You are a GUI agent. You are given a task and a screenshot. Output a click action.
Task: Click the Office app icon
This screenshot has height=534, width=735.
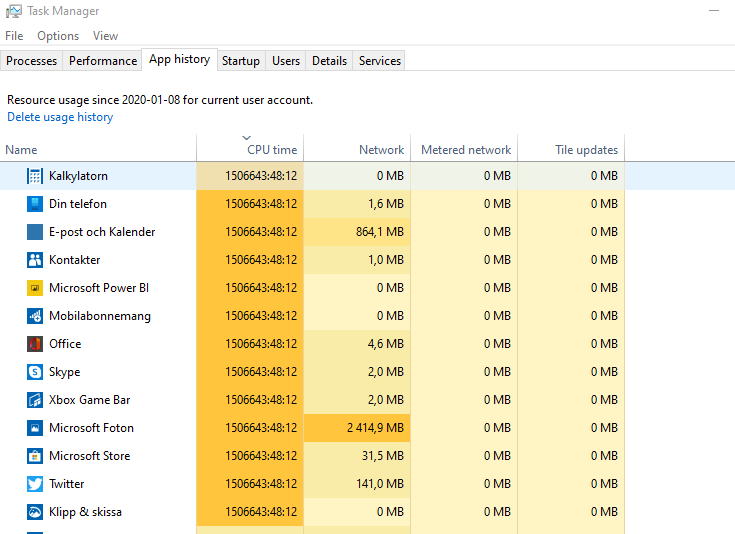coord(35,344)
